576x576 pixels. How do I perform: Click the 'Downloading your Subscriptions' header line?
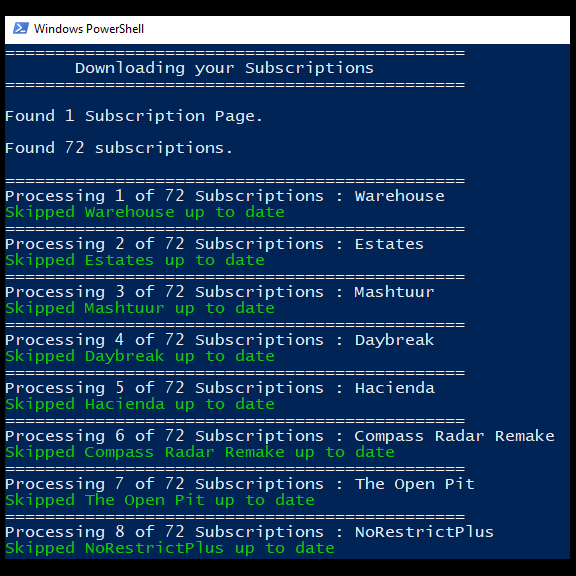224,68
